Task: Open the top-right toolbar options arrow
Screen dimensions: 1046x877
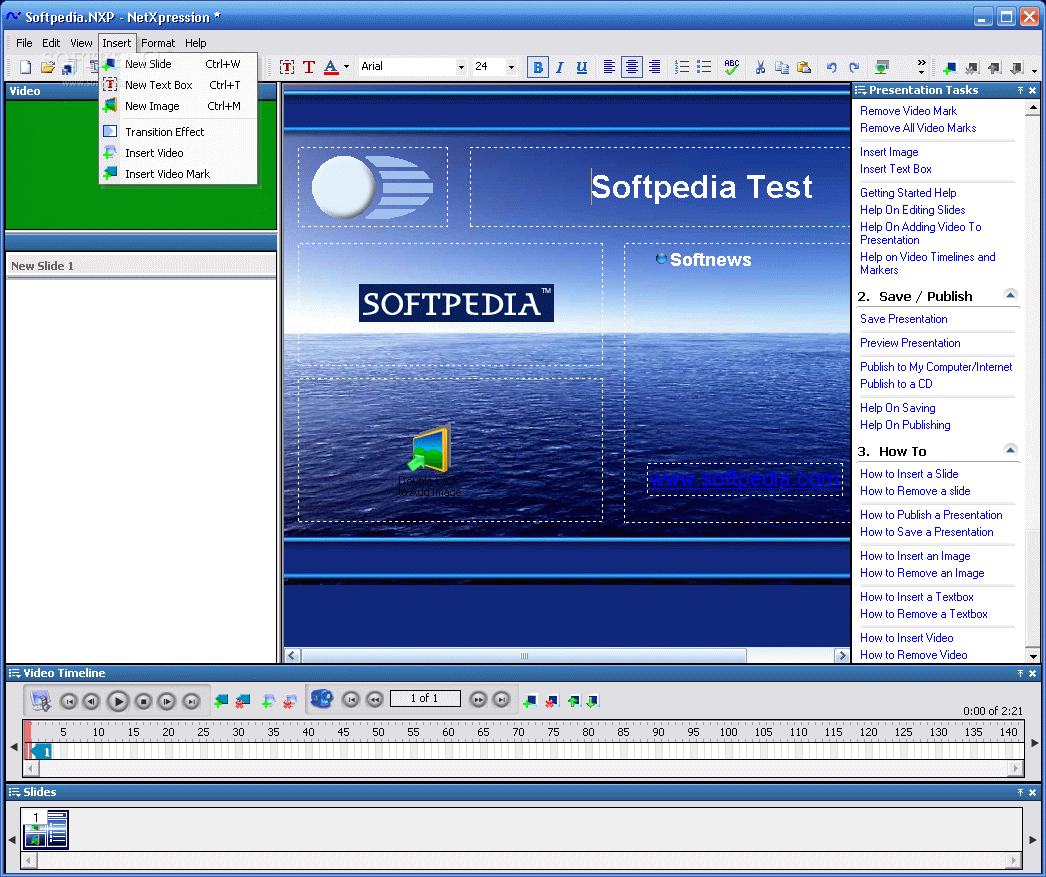Action: click(x=1034, y=70)
